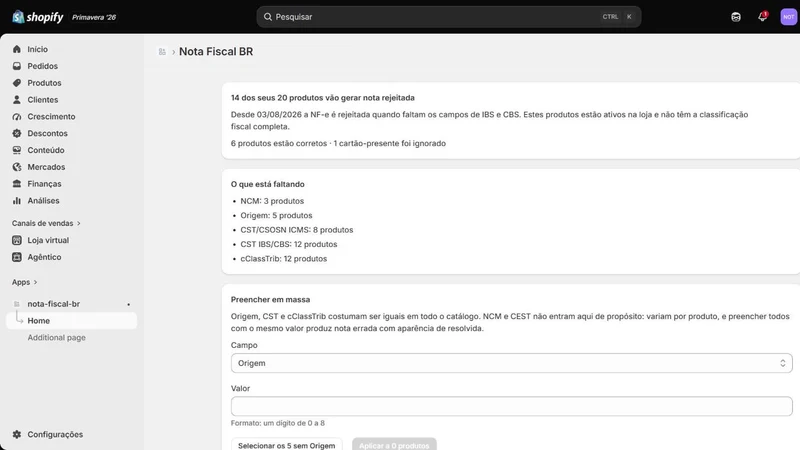Image resolution: width=800 pixels, height=450 pixels.
Task: Click the Shopify logo
Action: pyautogui.click(x=38, y=17)
